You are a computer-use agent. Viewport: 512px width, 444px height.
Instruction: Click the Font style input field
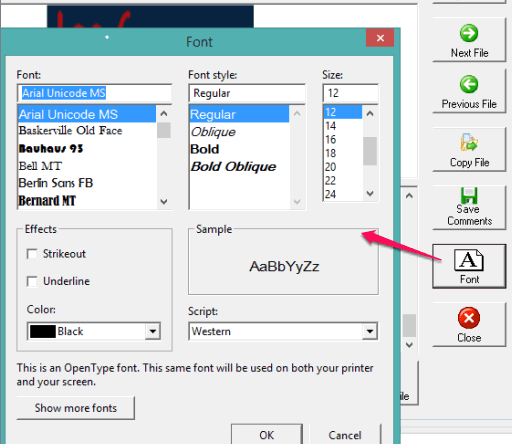coord(247,93)
